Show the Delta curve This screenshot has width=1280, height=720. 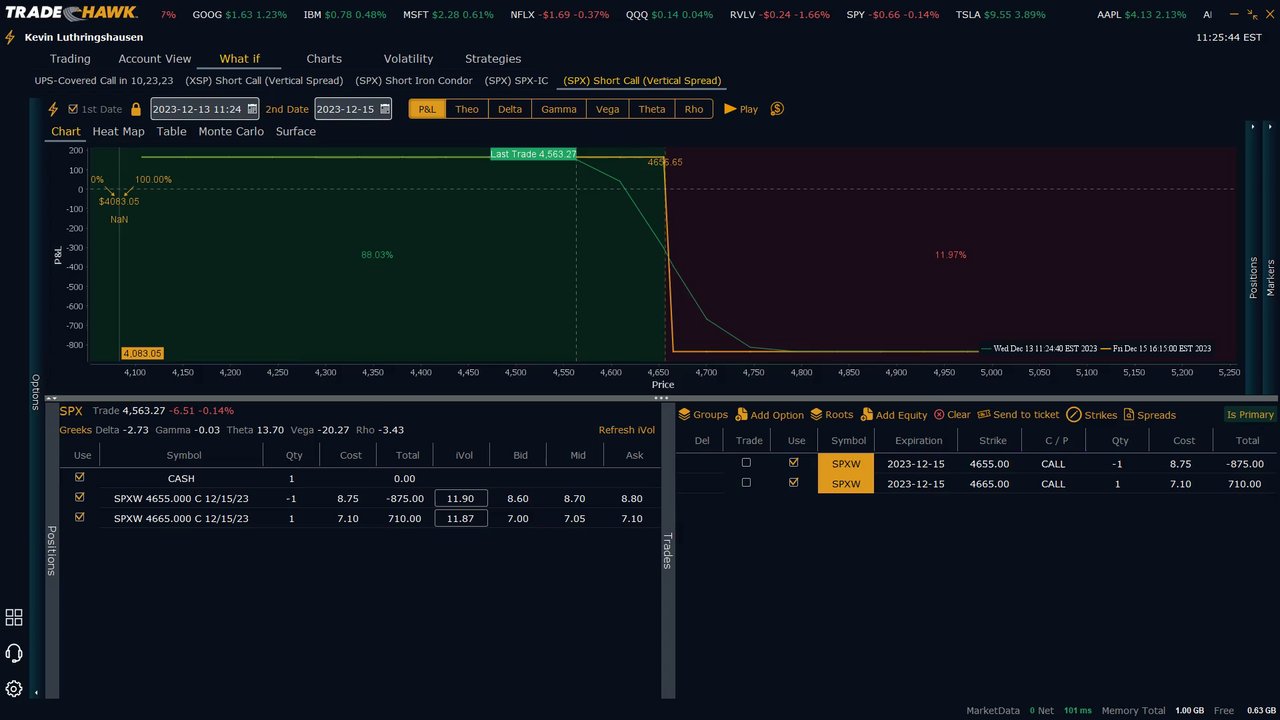click(510, 109)
